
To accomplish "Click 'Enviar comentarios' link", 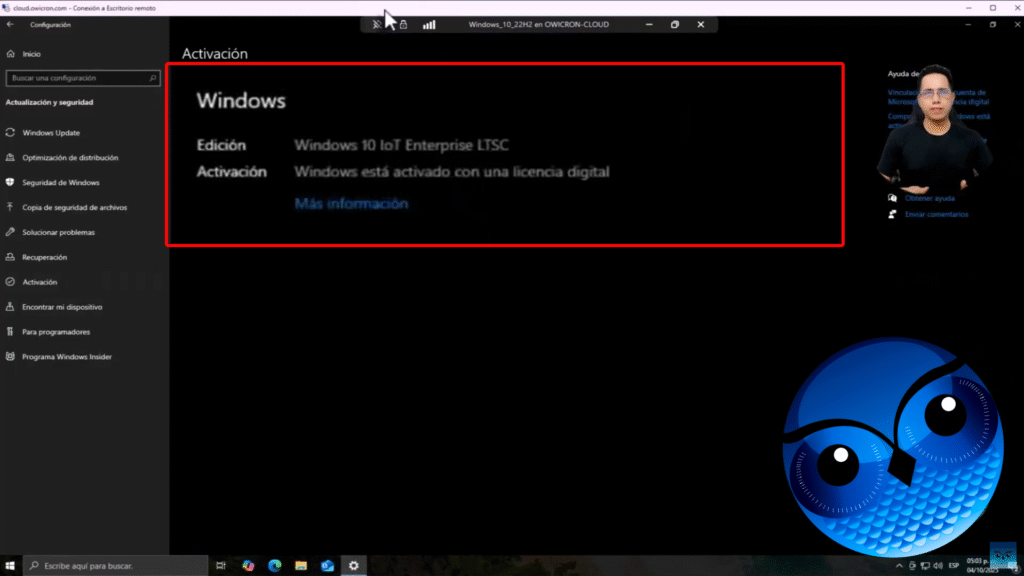I will click(936, 214).
